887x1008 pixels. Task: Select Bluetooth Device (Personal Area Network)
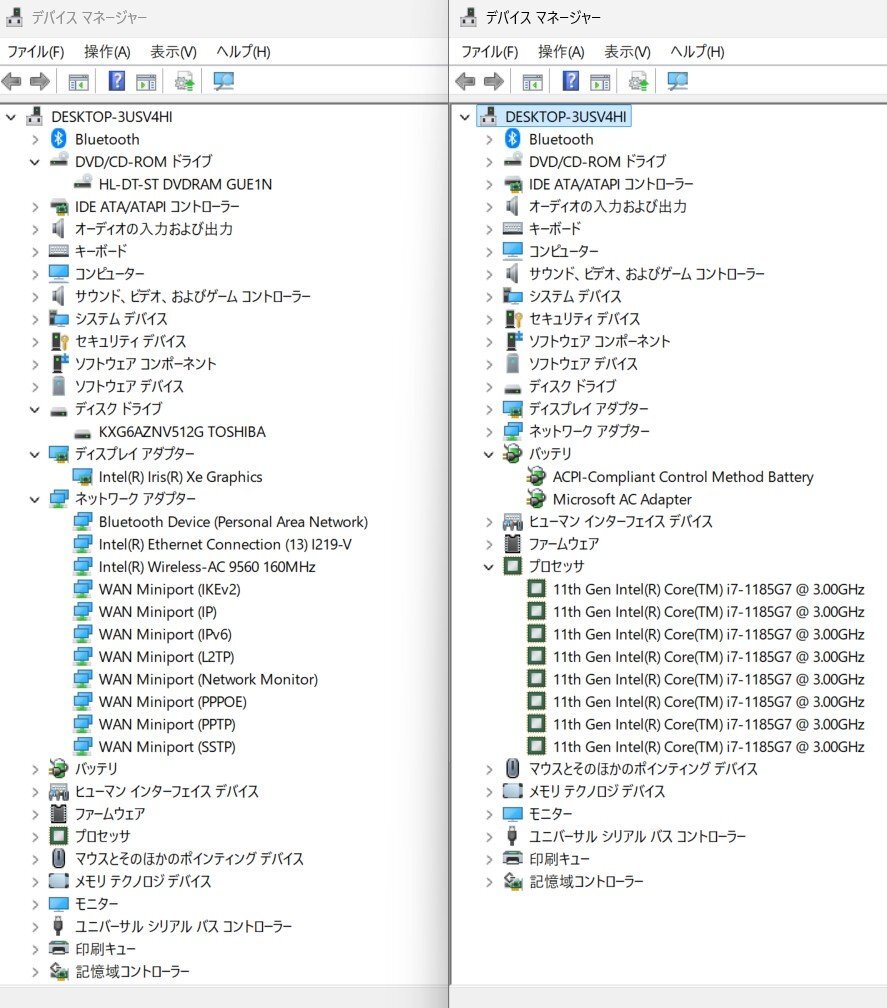coord(233,522)
